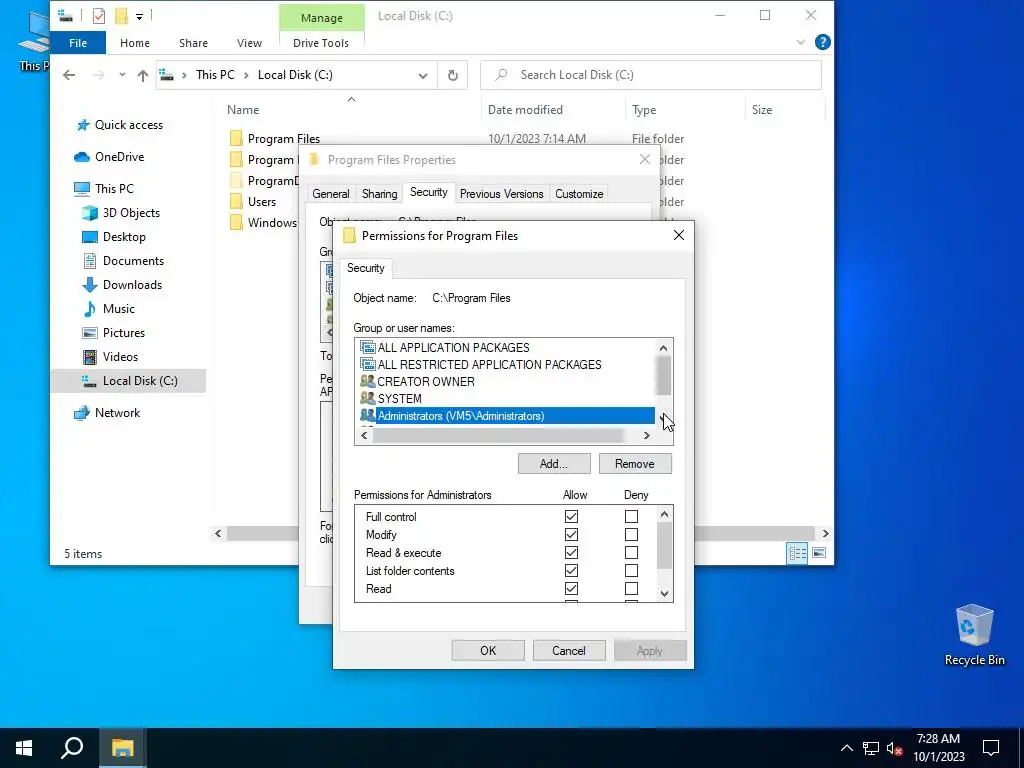Image resolution: width=1024 pixels, height=768 pixels.
Task: Open the Home ribbon tab
Action: (135, 43)
